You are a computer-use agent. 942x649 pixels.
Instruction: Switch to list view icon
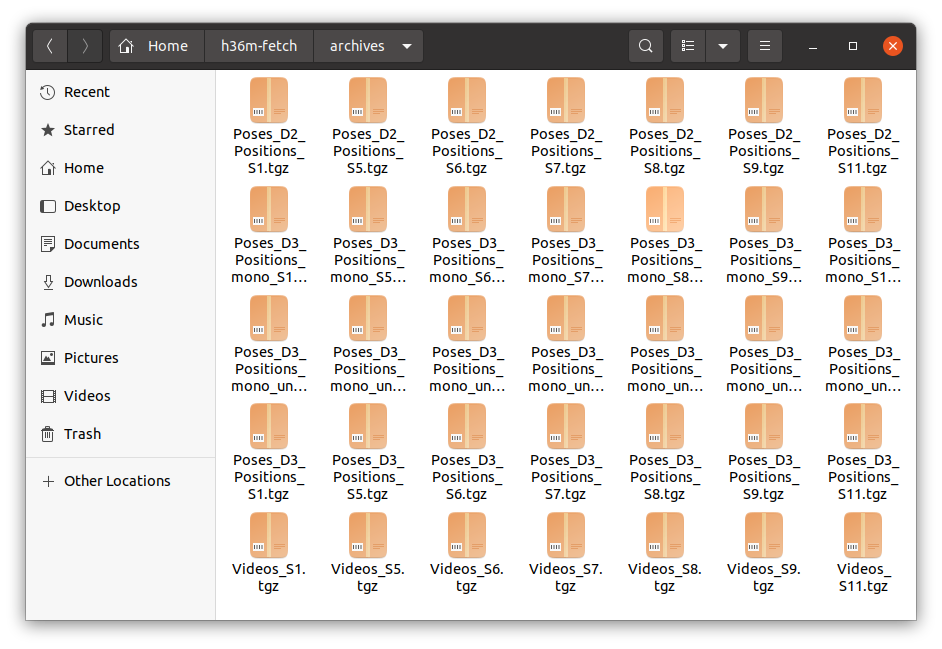688,46
